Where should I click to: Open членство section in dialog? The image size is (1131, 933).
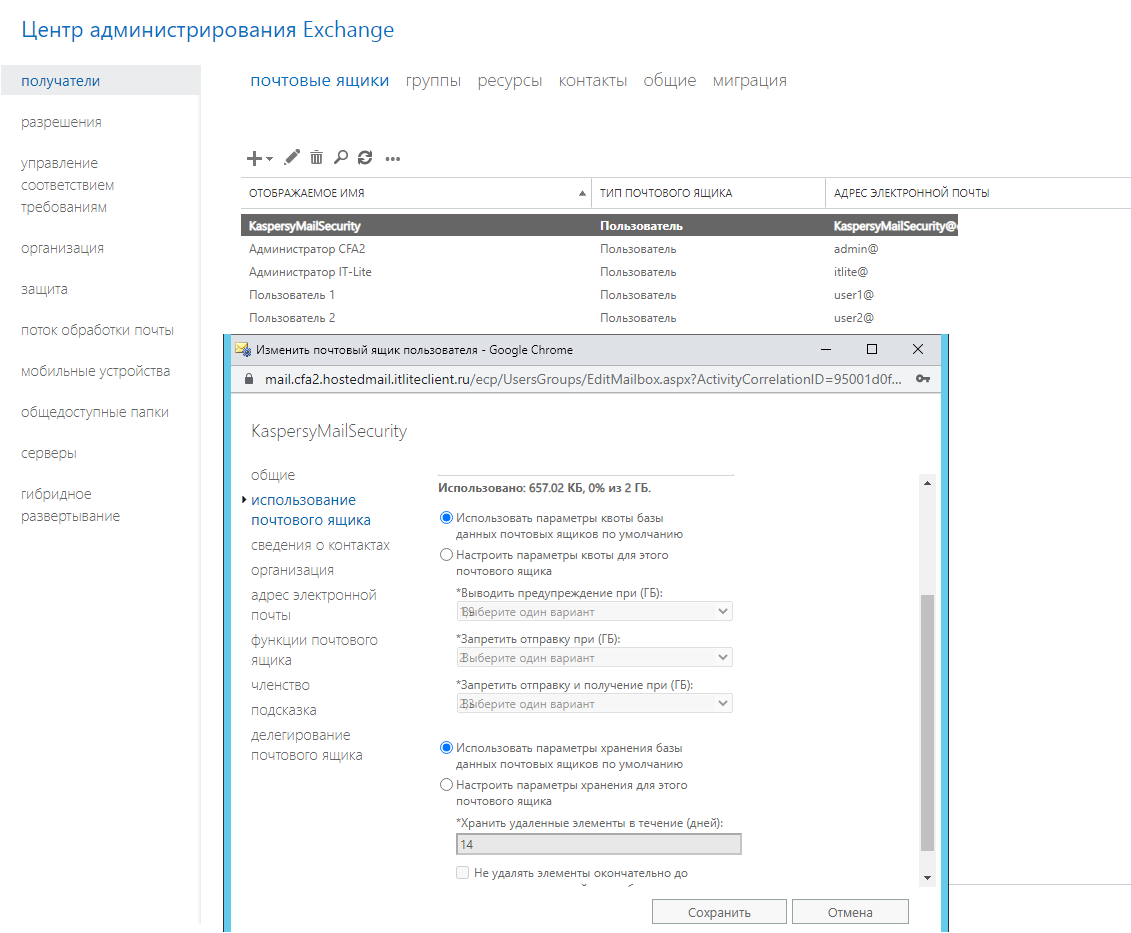(280, 685)
